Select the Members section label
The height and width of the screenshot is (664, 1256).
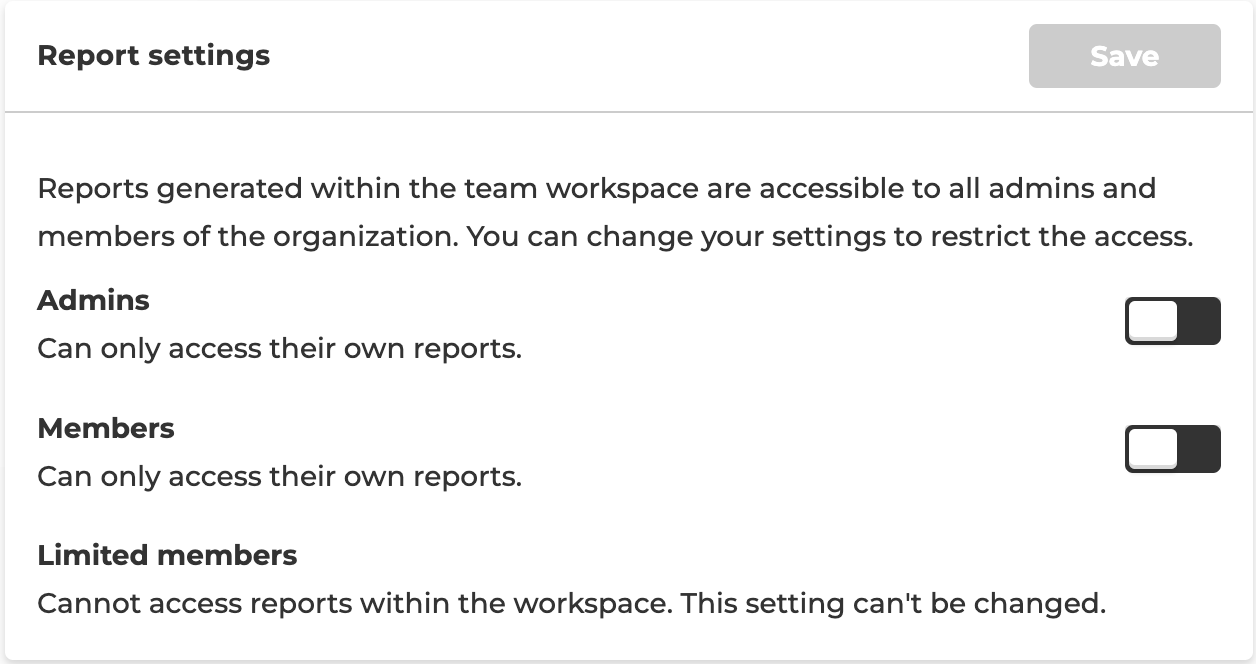coord(106,428)
